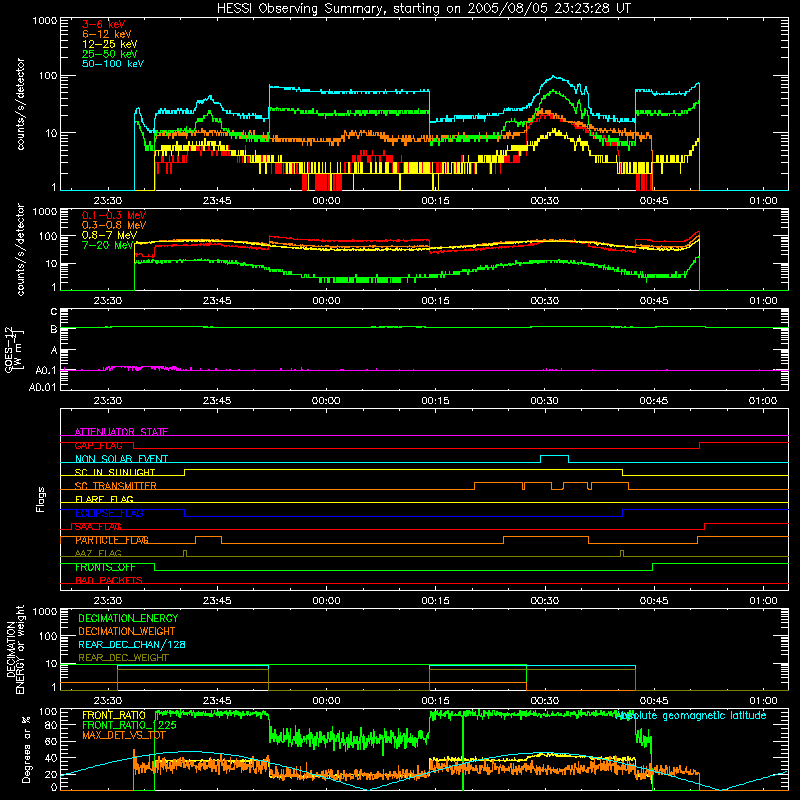Click the Degrees or % axis label
Viewport: 800px width, 800px height.
[26, 750]
